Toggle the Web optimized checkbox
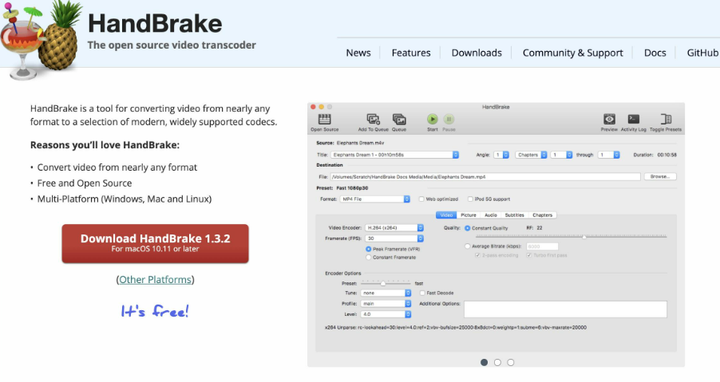 [421, 199]
